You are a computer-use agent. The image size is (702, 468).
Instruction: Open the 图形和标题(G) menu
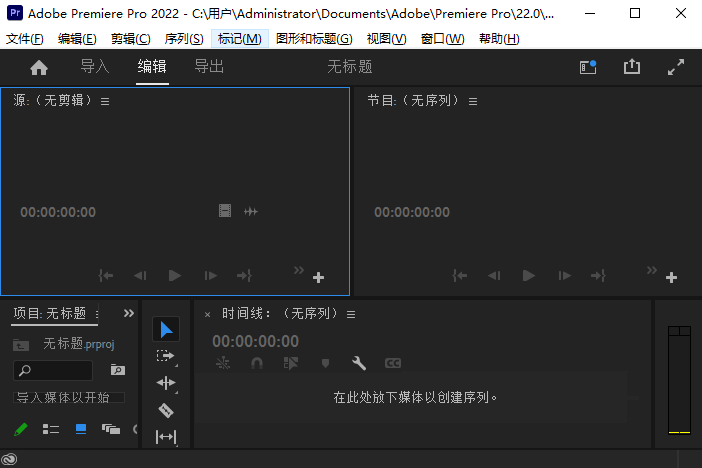tap(314, 39)
